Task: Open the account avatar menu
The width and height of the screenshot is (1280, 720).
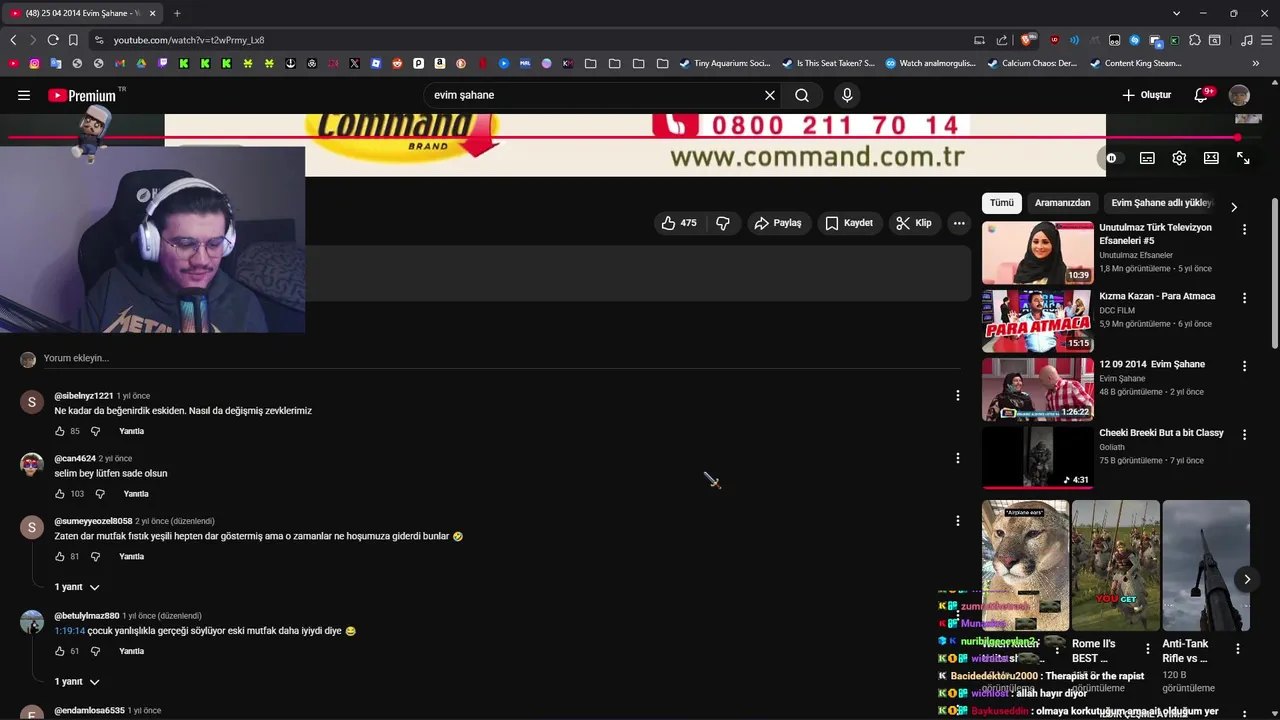Action: (1239, 95)
